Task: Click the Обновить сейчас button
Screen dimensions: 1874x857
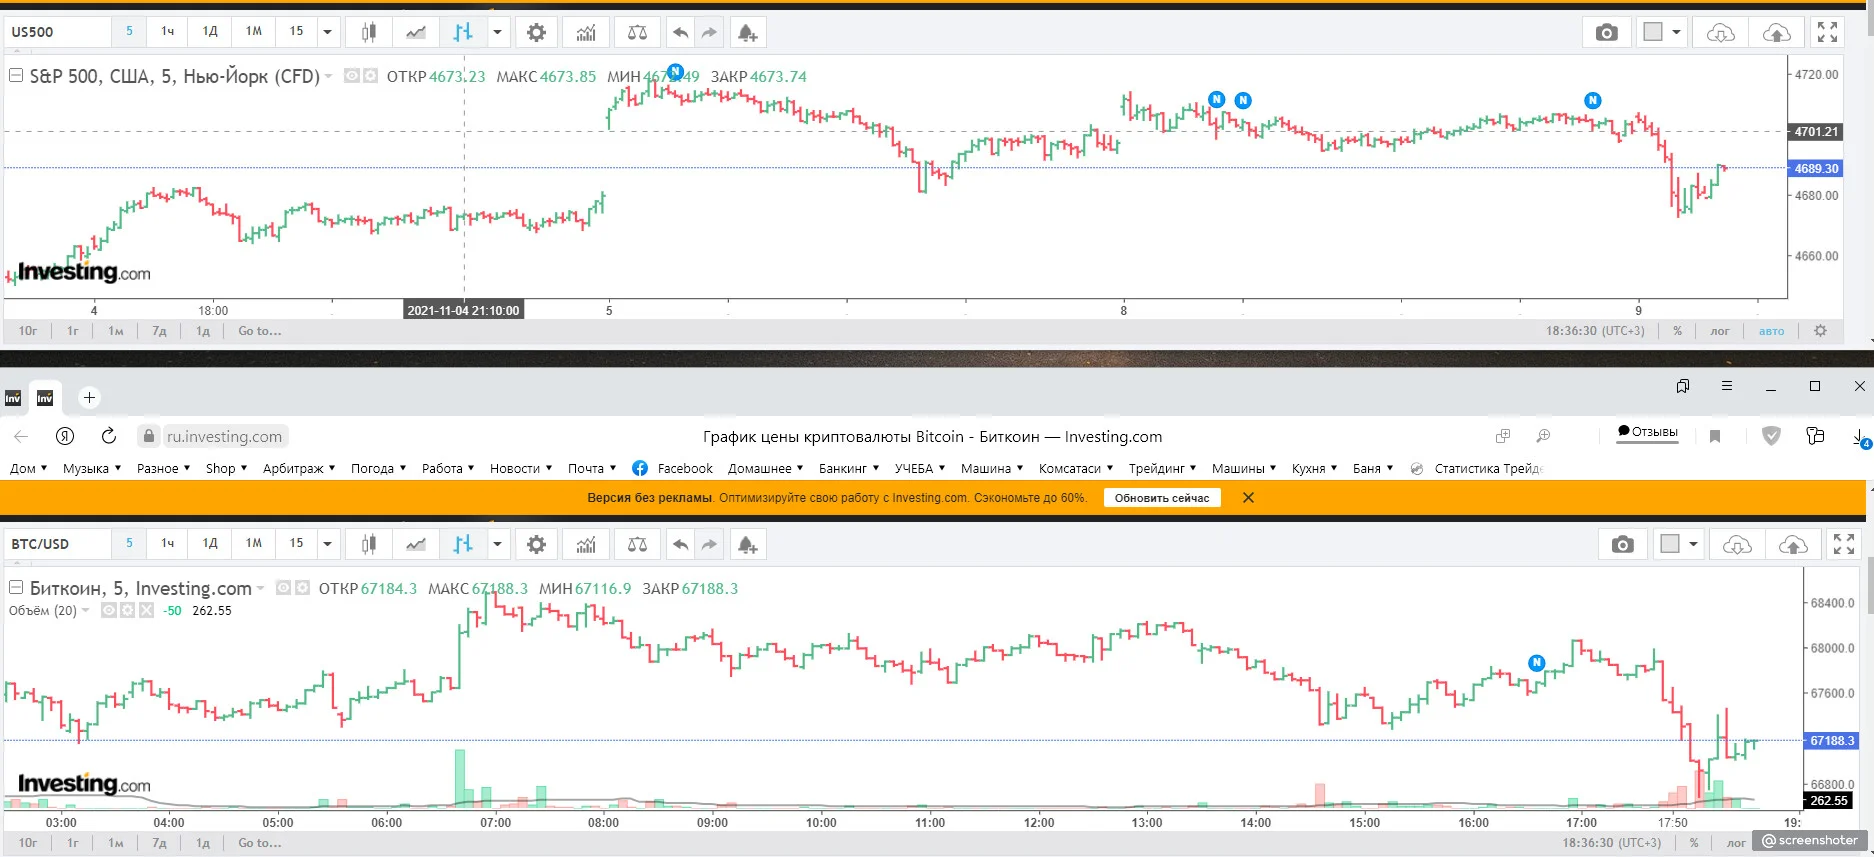Action: tap(1162, 498)
